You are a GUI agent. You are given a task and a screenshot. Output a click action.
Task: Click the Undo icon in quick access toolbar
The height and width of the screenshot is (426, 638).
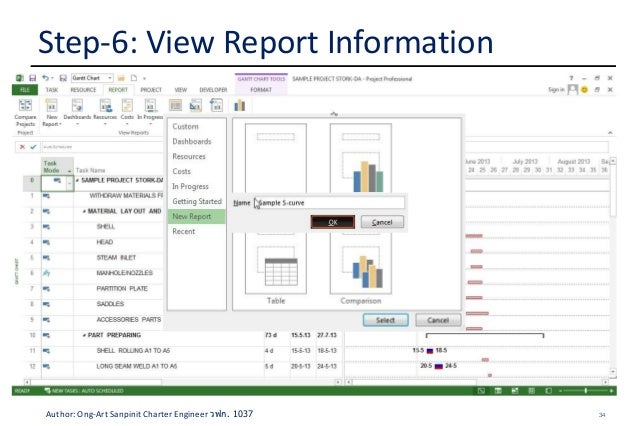45,78
